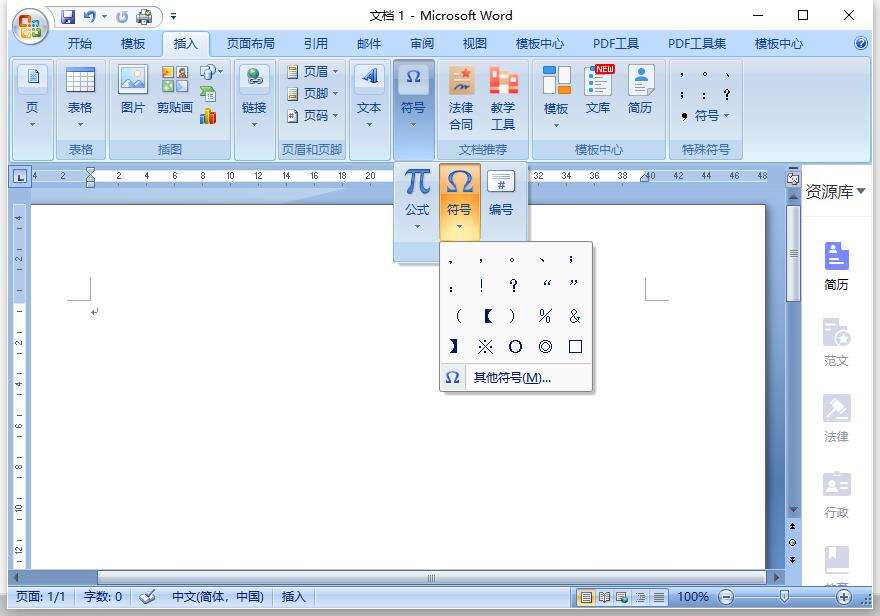Image resolution: width=880 pixels, height=616 pixels.
Task: Insert an equation with 公式
Action: pyautogui.click(x=417, y=199)
